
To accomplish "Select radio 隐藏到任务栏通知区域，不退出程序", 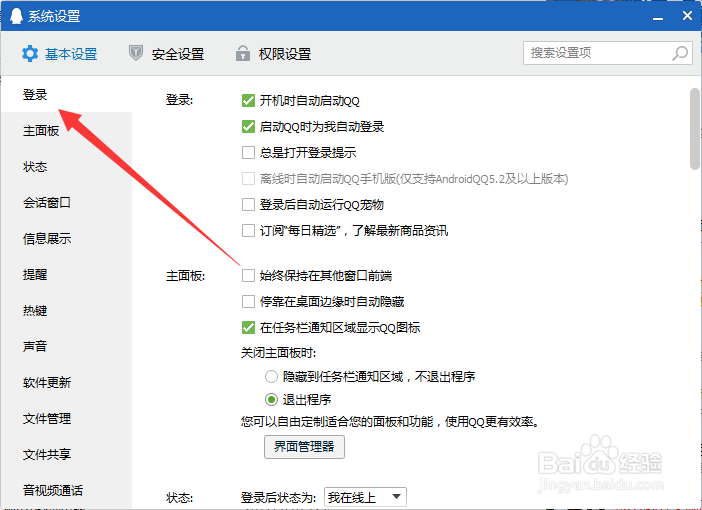I will [271, 377].
